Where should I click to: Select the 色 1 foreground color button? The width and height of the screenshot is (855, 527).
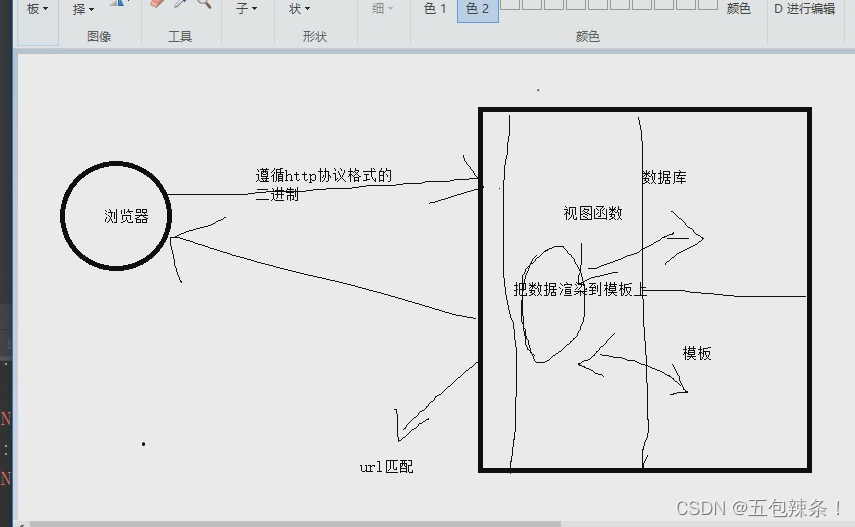435,9
